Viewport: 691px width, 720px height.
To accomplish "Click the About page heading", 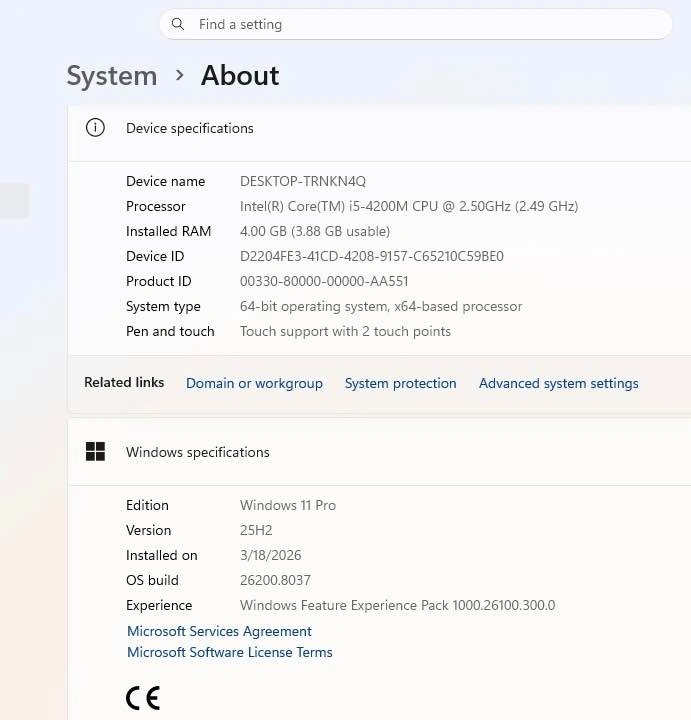I will tap(240, 75).
